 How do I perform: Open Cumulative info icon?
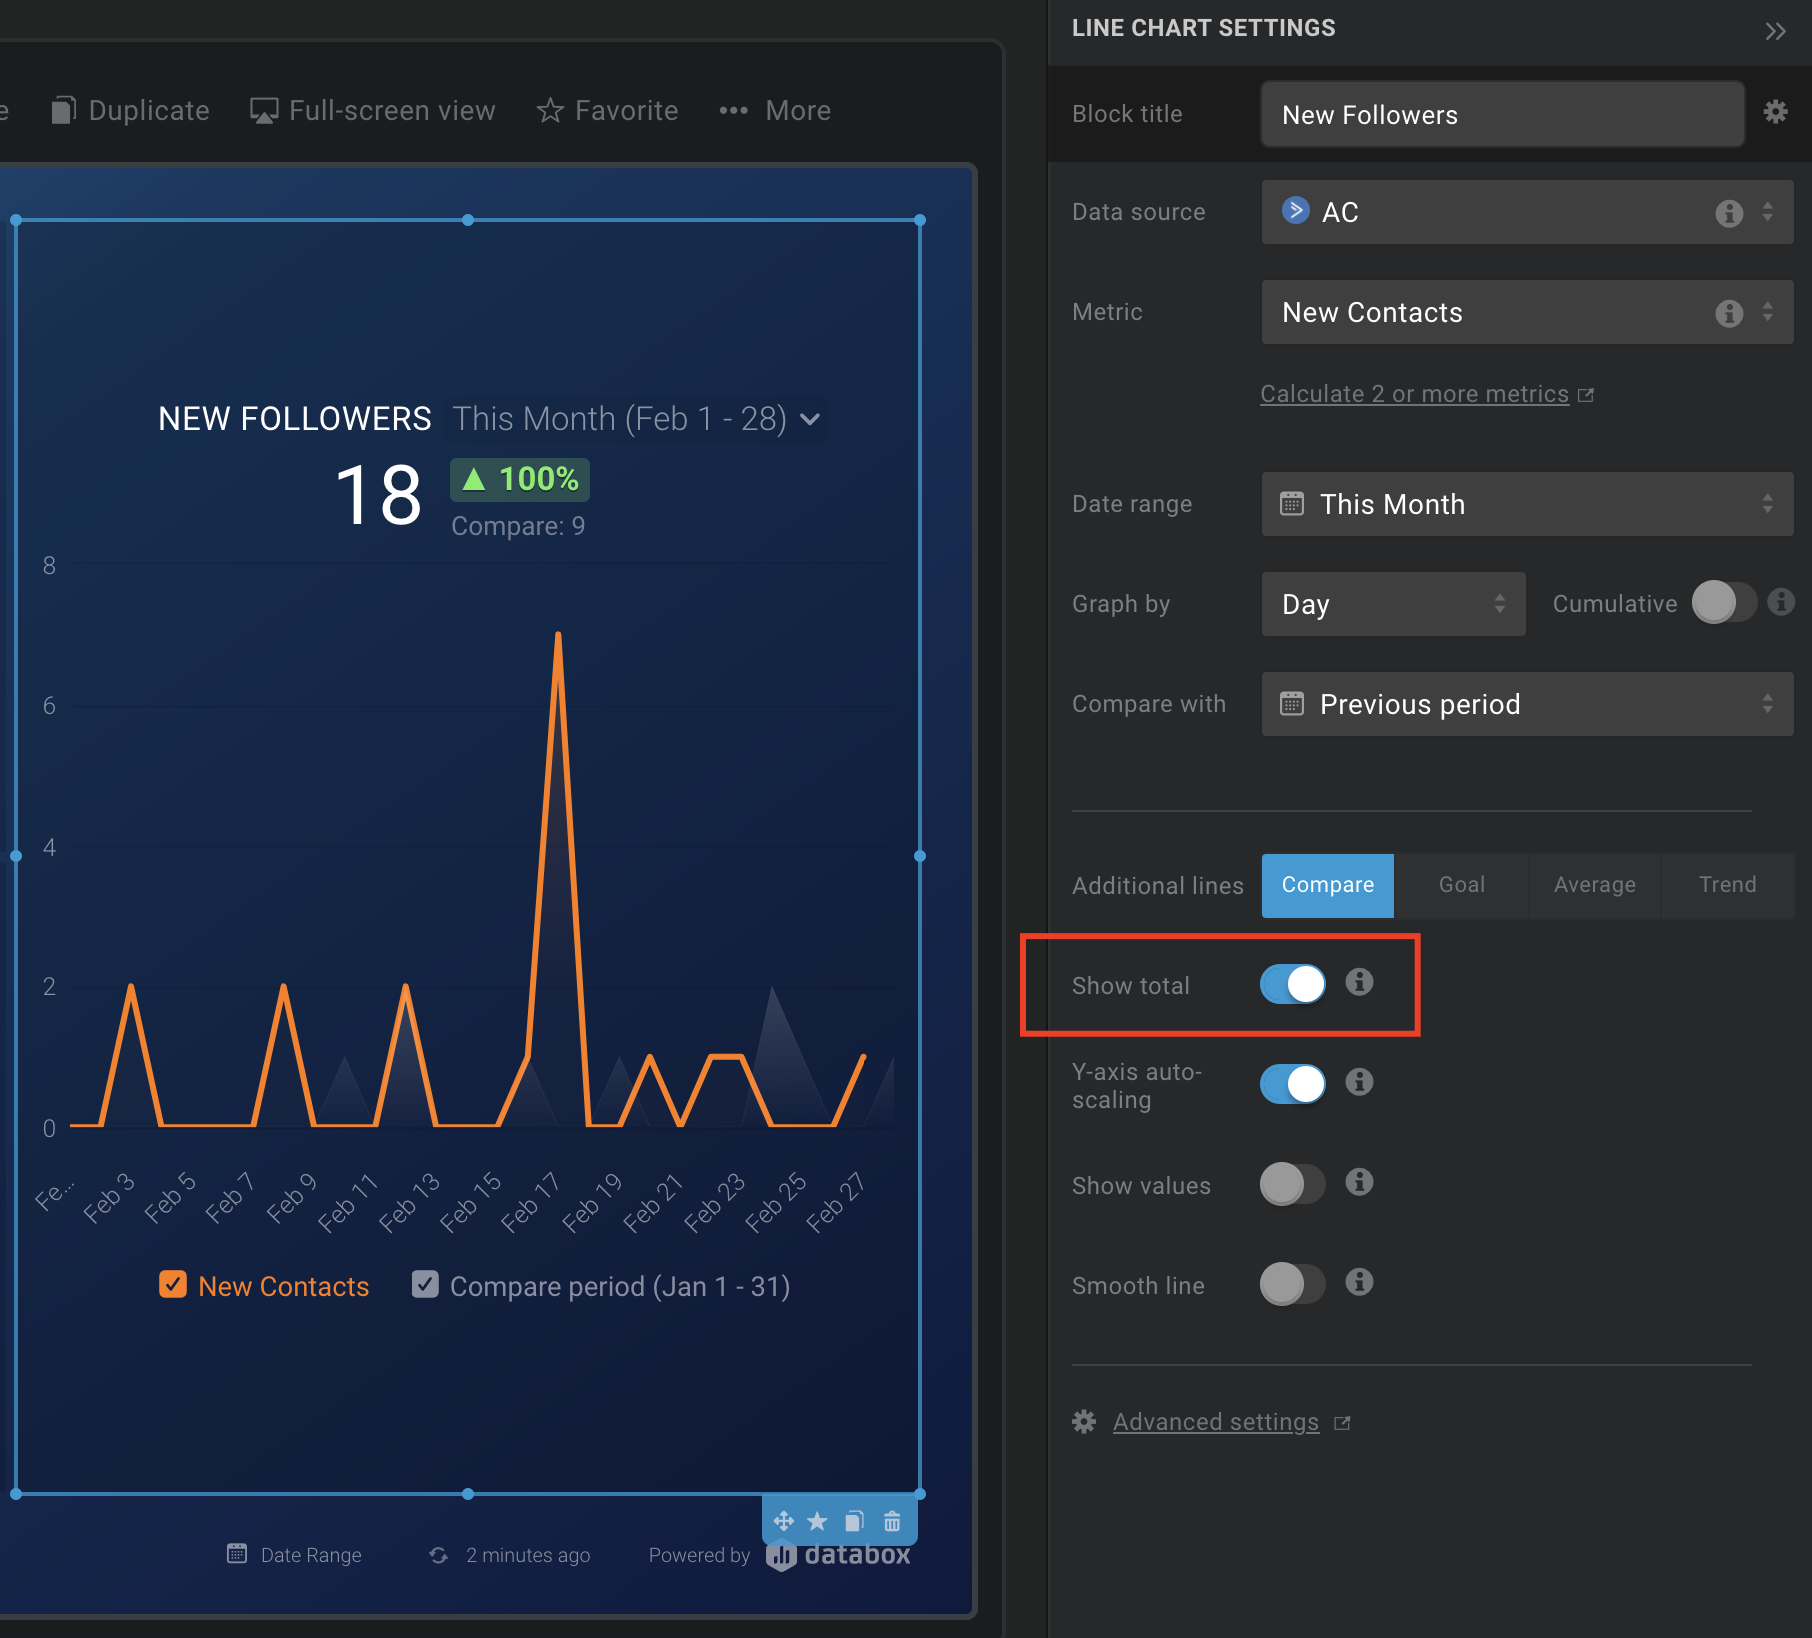(1781, 601)
